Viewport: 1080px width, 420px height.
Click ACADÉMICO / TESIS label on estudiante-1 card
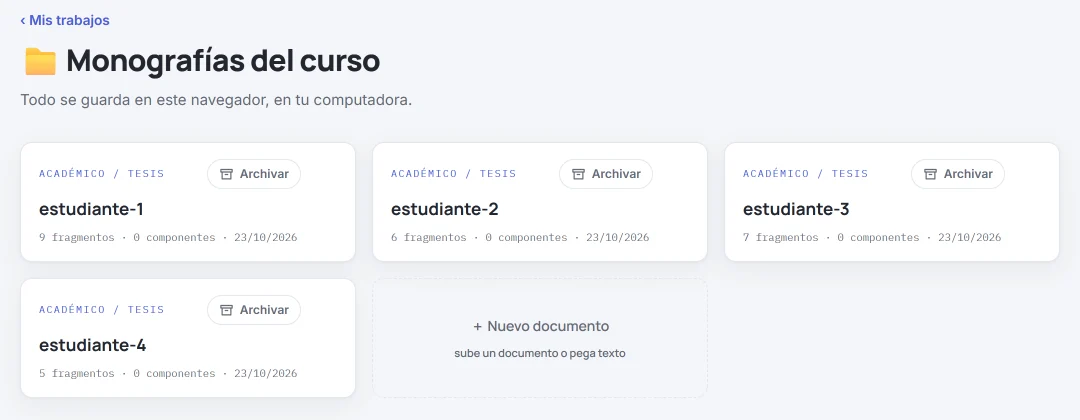click(102, 174)
